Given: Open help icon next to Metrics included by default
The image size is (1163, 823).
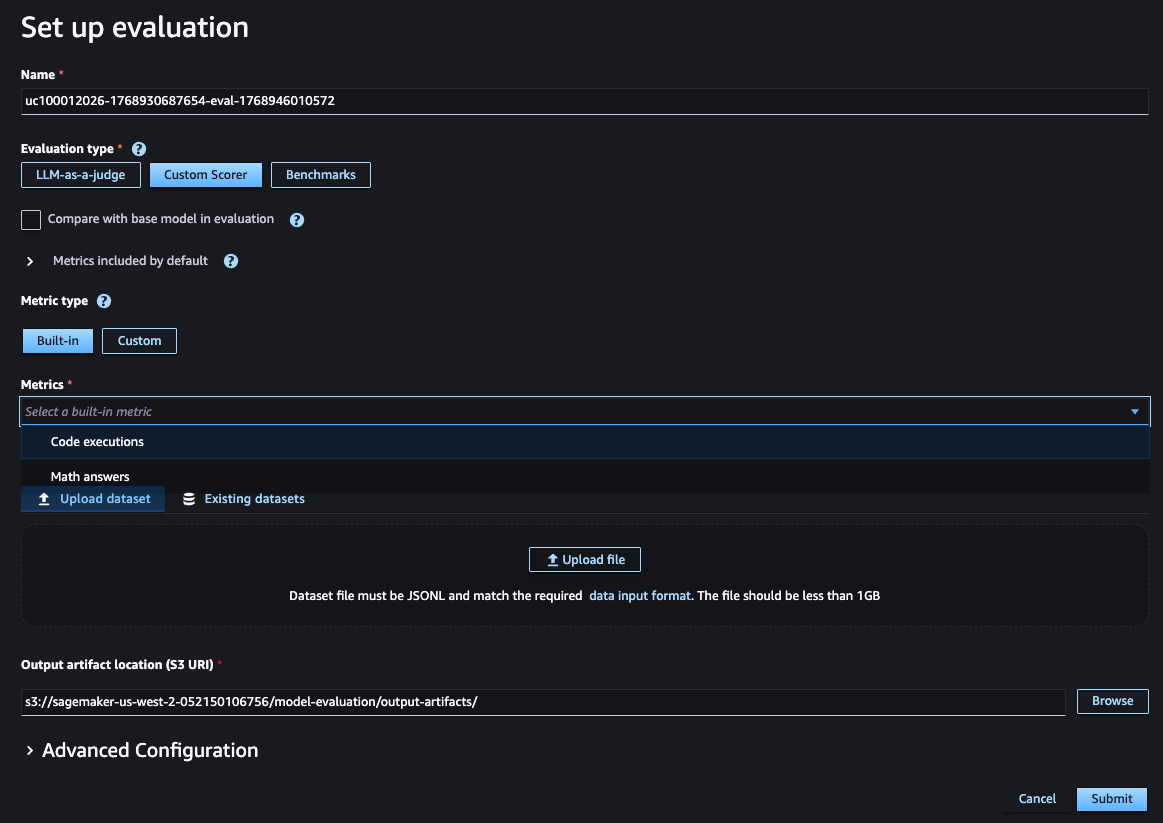Looking at the screenshot, I should 231,261.
